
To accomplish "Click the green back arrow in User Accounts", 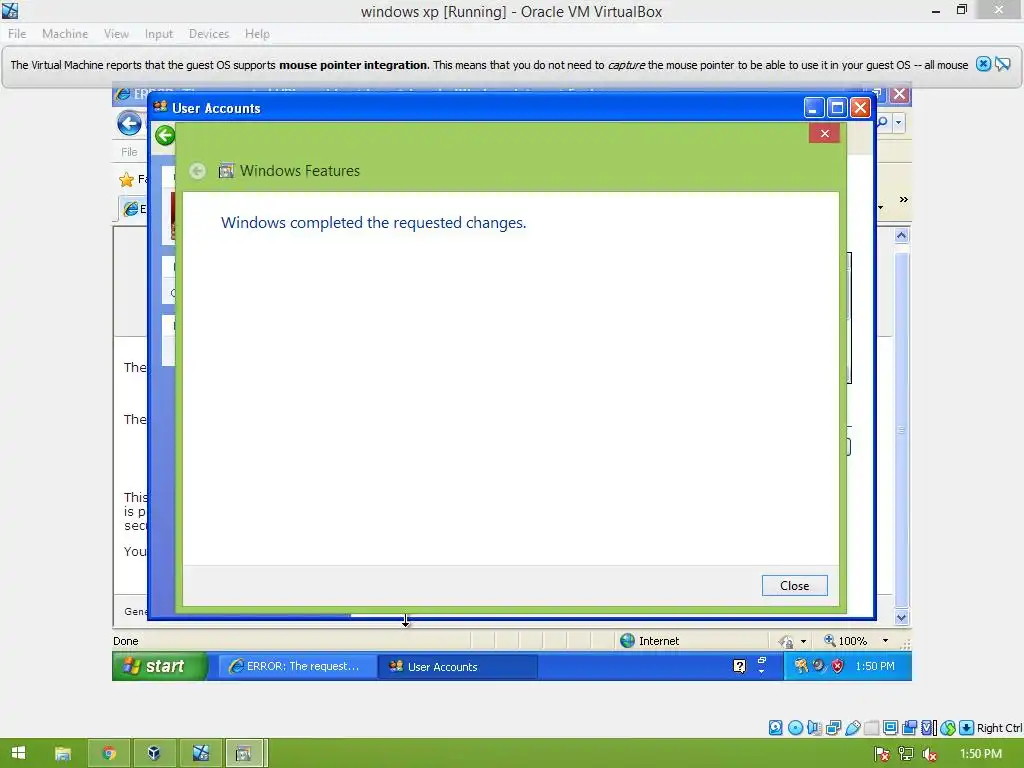I will point(165,135).
